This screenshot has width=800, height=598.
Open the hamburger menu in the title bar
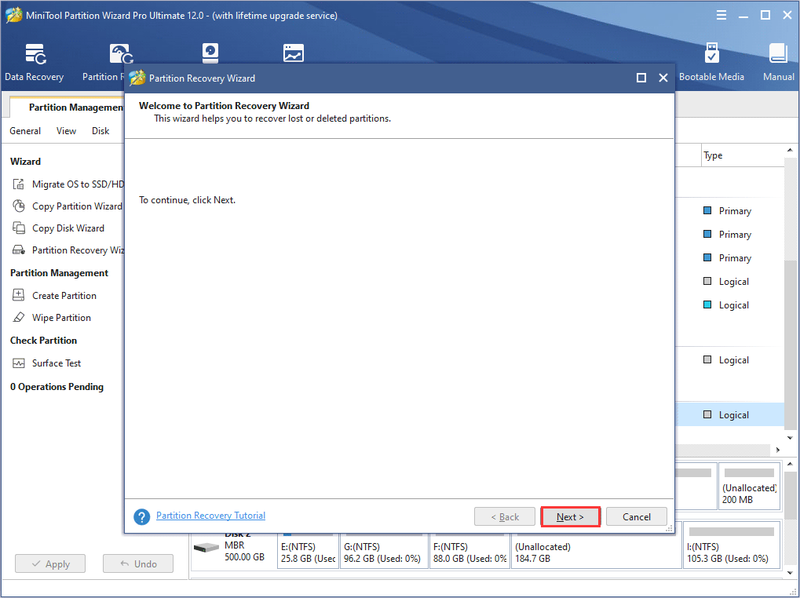tap(721, 15)
